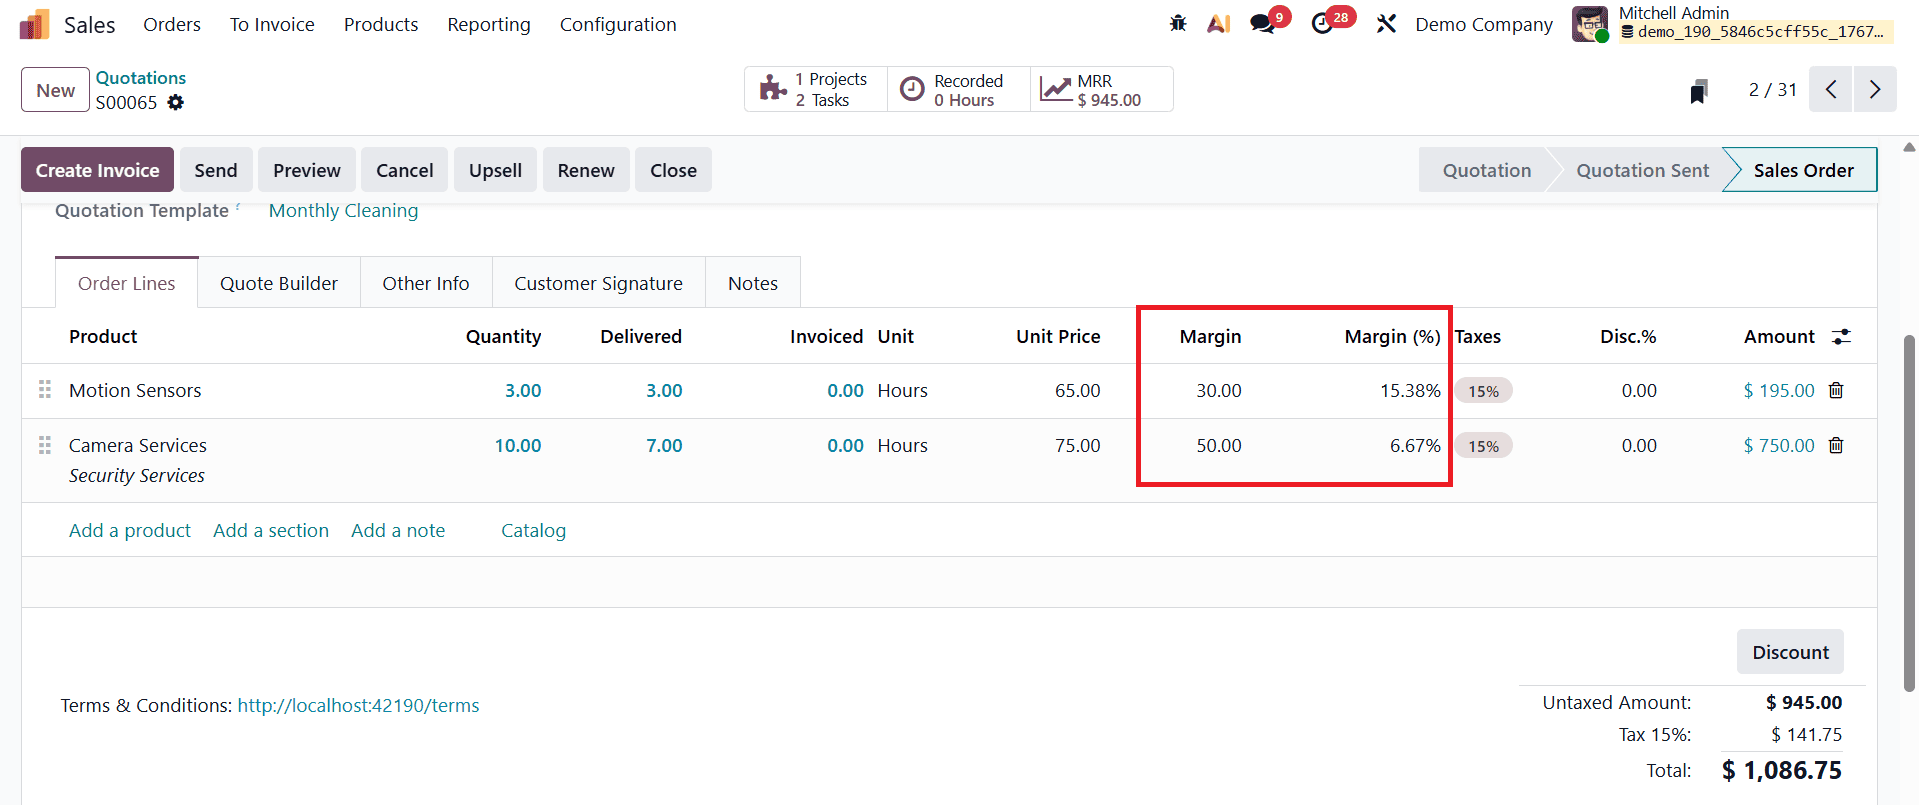Viewport: 1919px width, 805px height.
Task: Switch to Notes tab
Action: point(753,283)
